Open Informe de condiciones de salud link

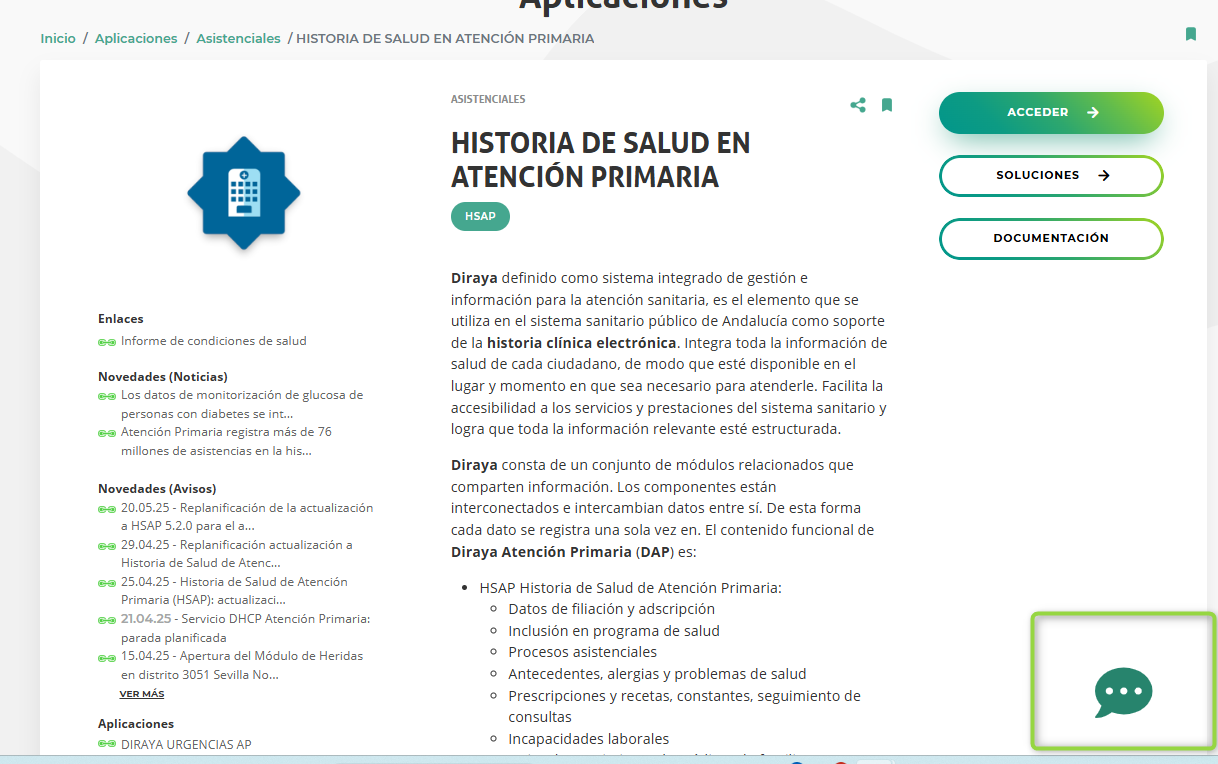click(214, 341)
